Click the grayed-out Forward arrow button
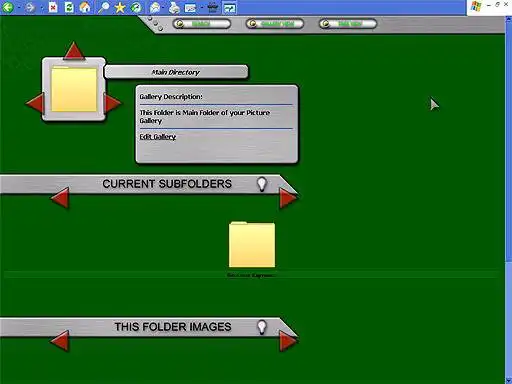The height and width of the screenshot is (384, 512). [x=30, y=7]
